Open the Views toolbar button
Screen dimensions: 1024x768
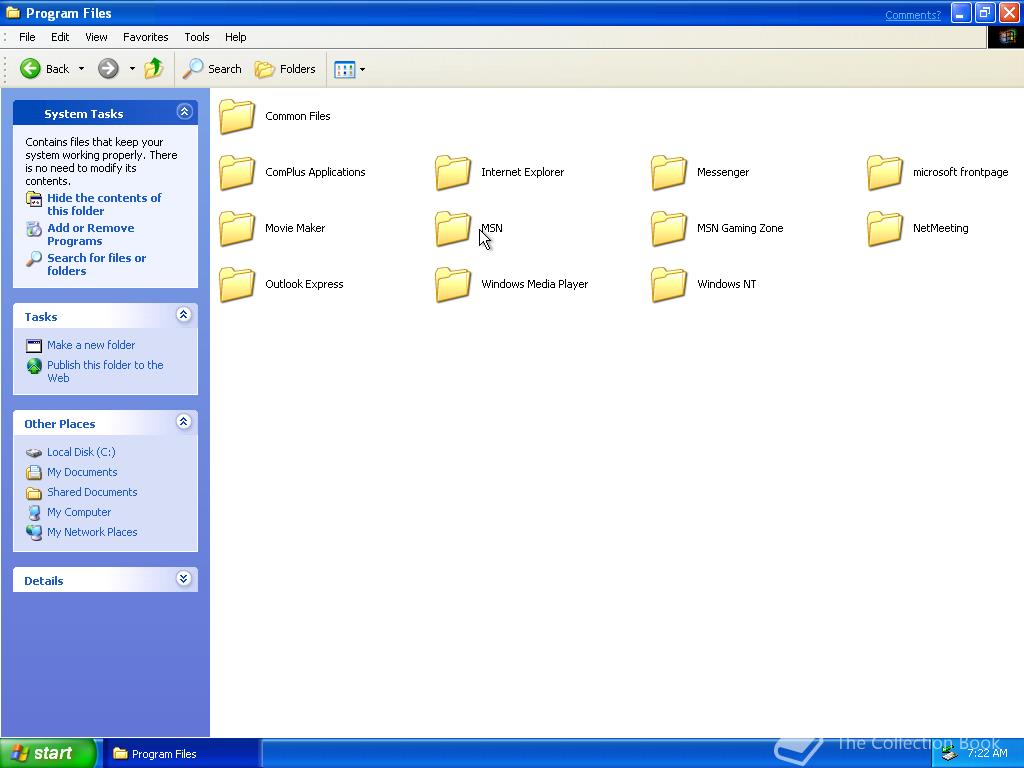pyautogui.click(x=344, y=69)
